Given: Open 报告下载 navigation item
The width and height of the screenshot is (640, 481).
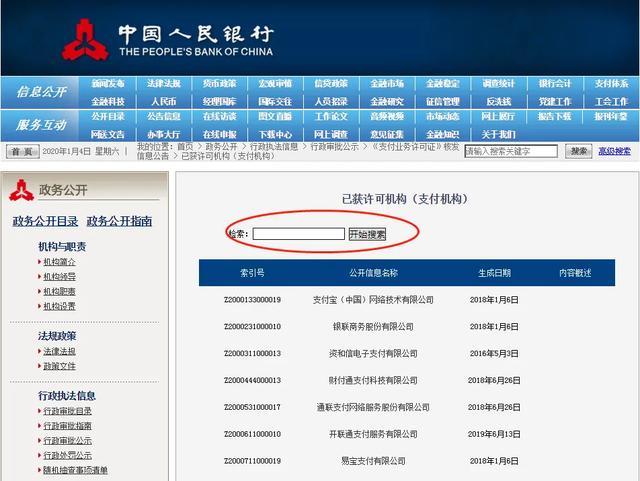Looking at the screenshot, I should 555,117.
